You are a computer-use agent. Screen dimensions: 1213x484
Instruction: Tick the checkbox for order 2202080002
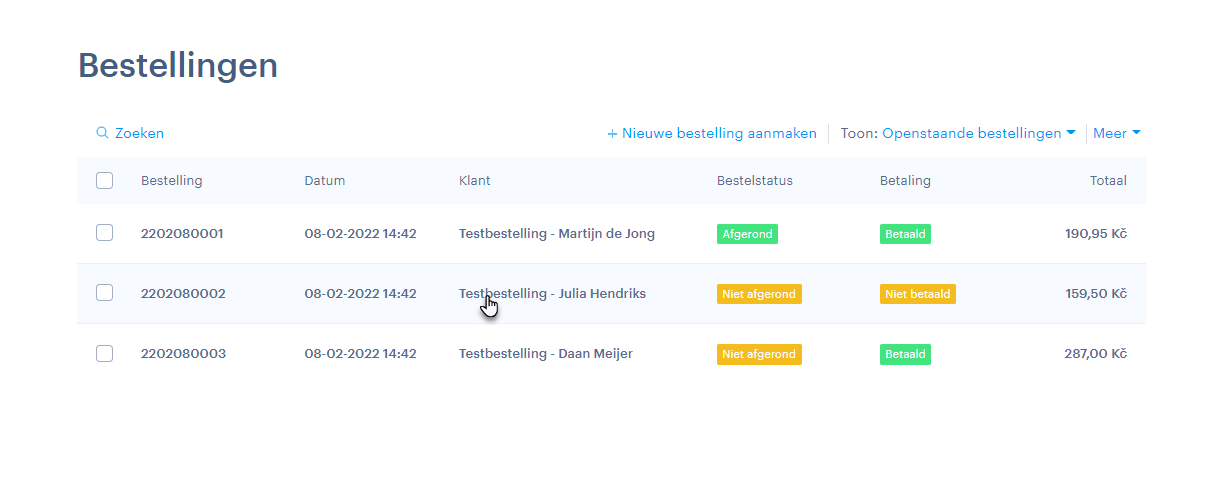(x=105, y=293)
